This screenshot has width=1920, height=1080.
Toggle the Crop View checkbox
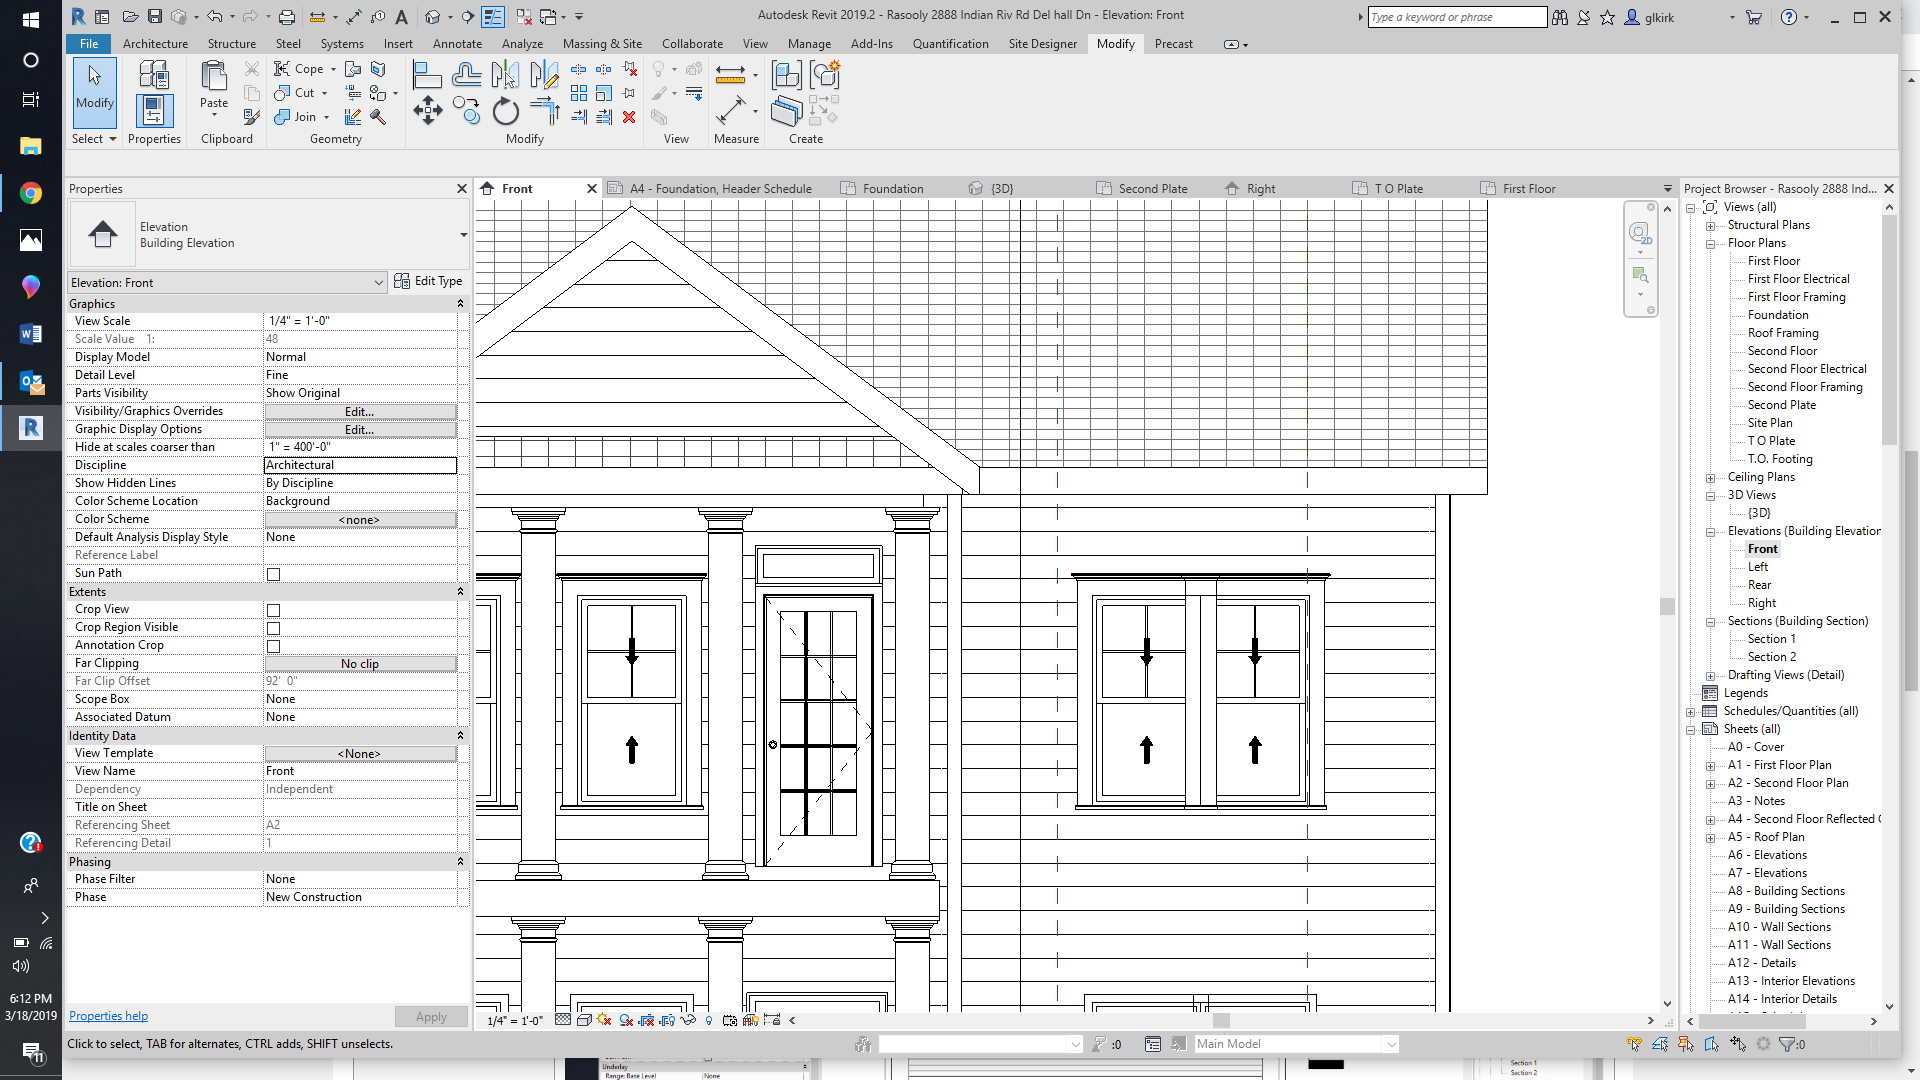273,609
